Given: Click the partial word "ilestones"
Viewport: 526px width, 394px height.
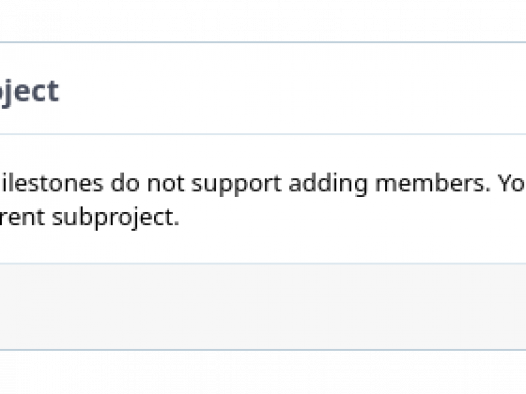Looking at the screenshot, I should (x=52, y=183).
